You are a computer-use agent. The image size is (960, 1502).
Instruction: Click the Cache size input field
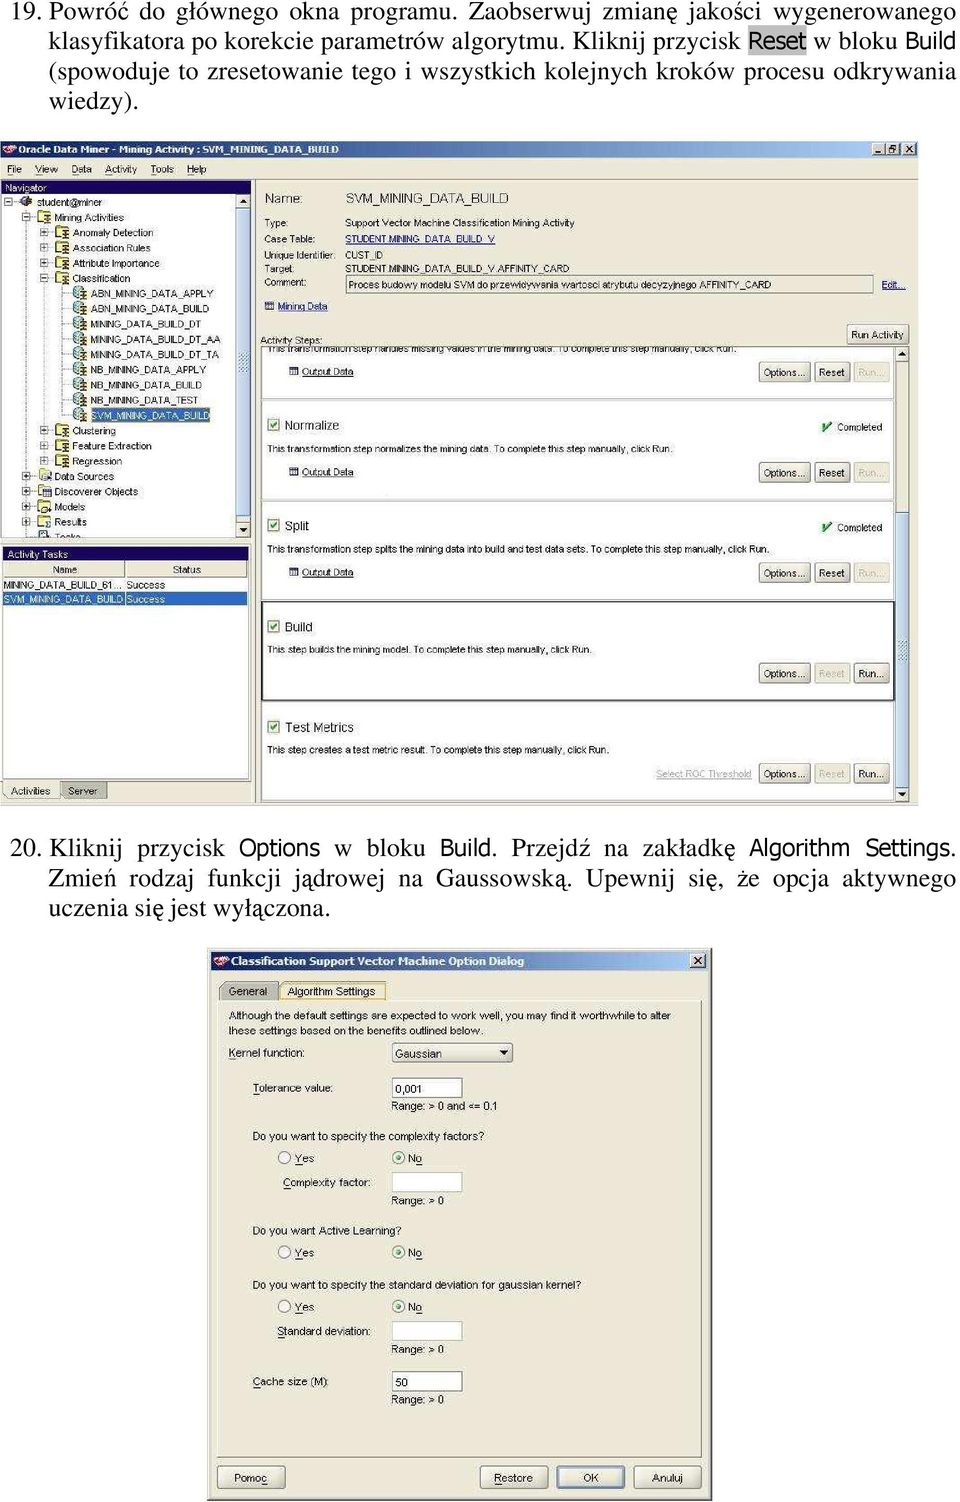coord(427,1381)
